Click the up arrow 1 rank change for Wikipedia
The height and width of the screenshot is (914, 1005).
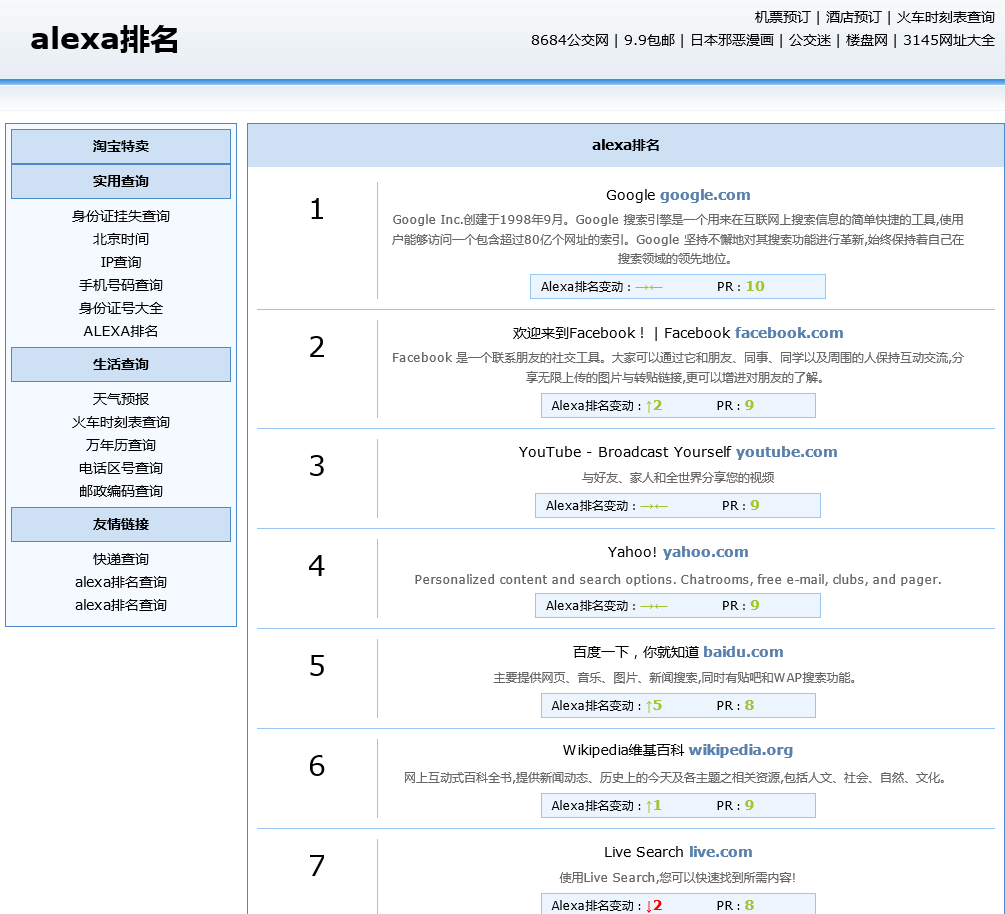[654, 806]
